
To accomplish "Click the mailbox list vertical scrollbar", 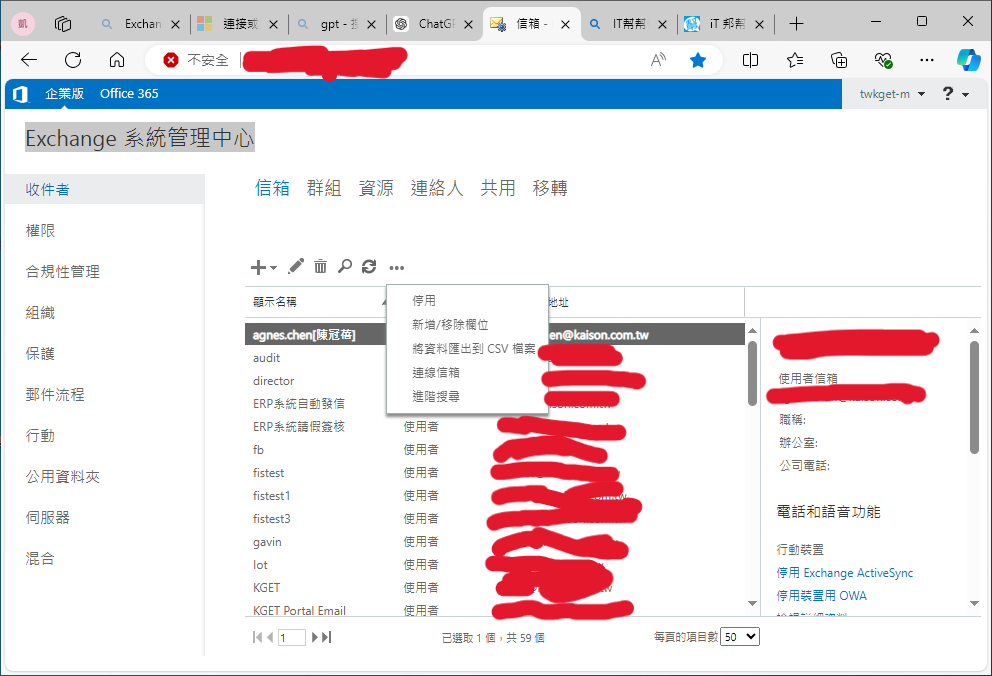I will point(752,373).
